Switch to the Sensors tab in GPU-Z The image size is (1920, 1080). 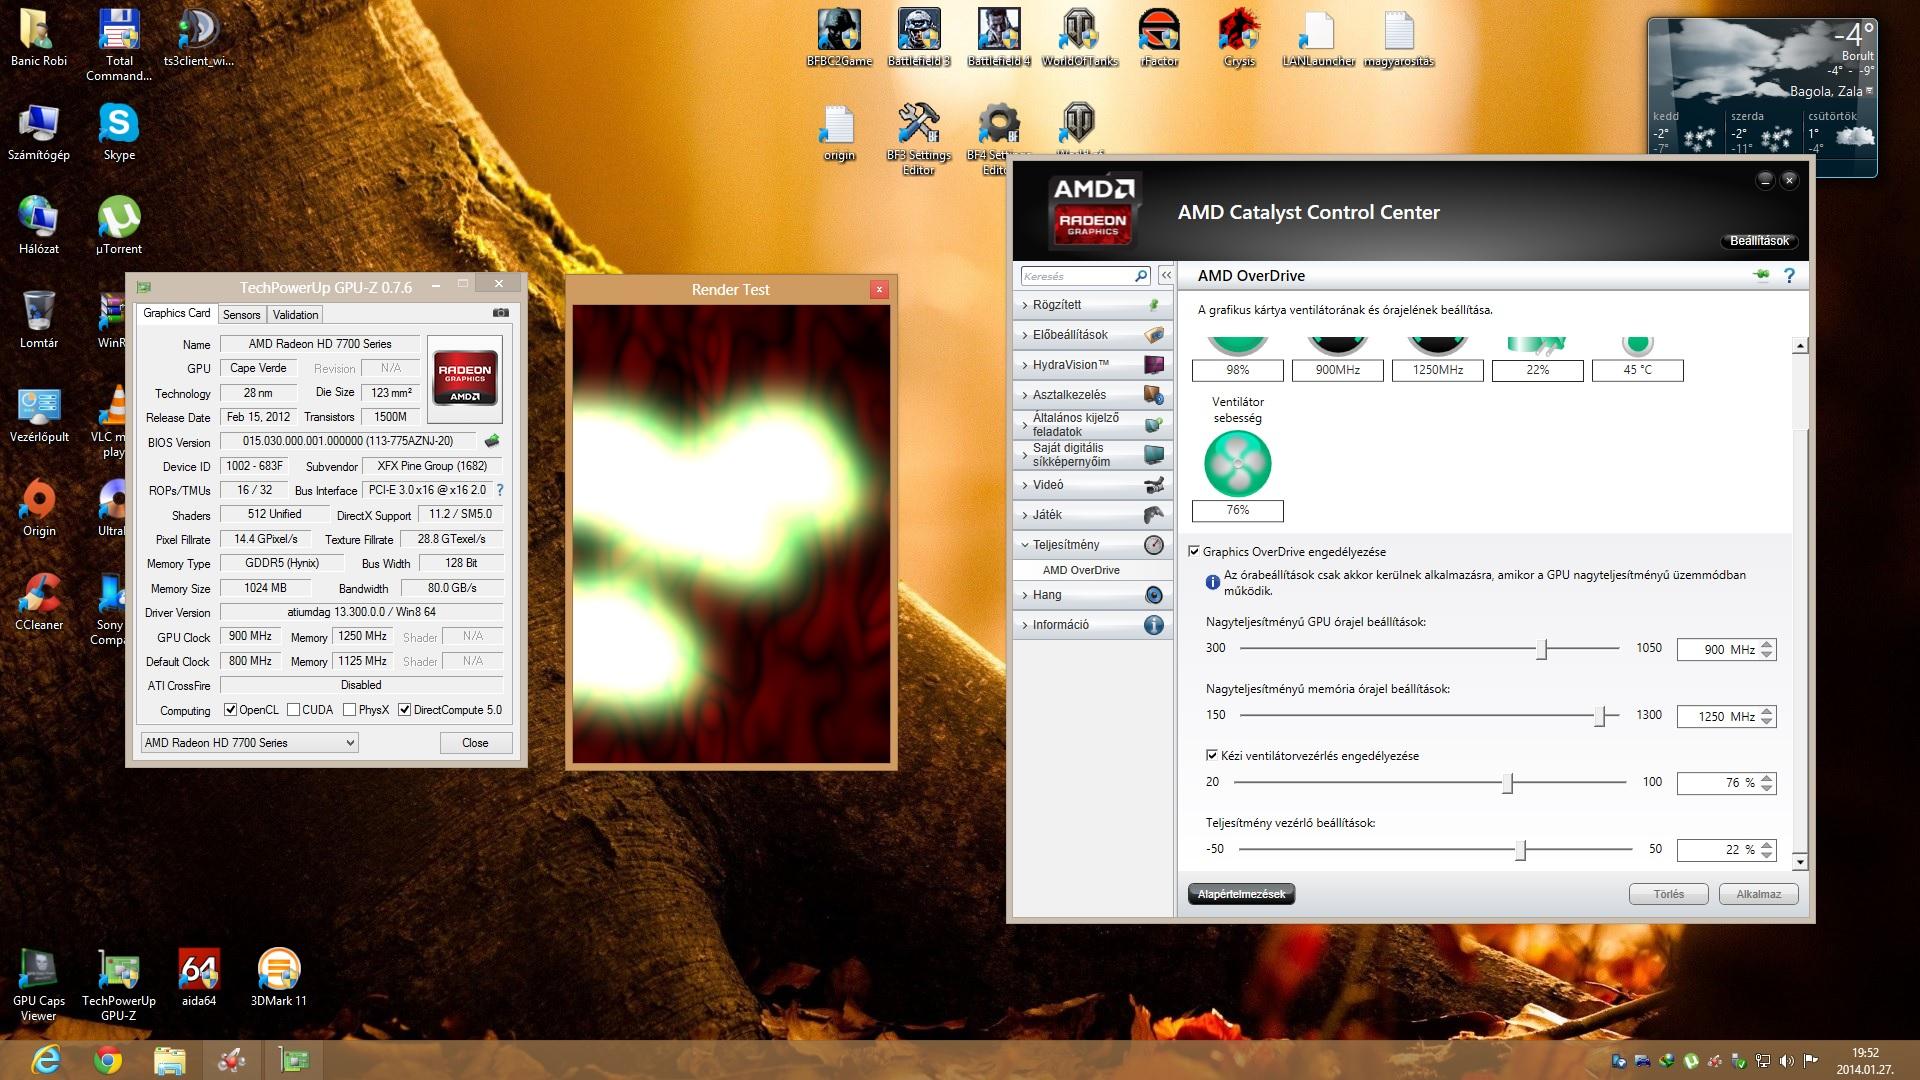click(x=241, y=314)
